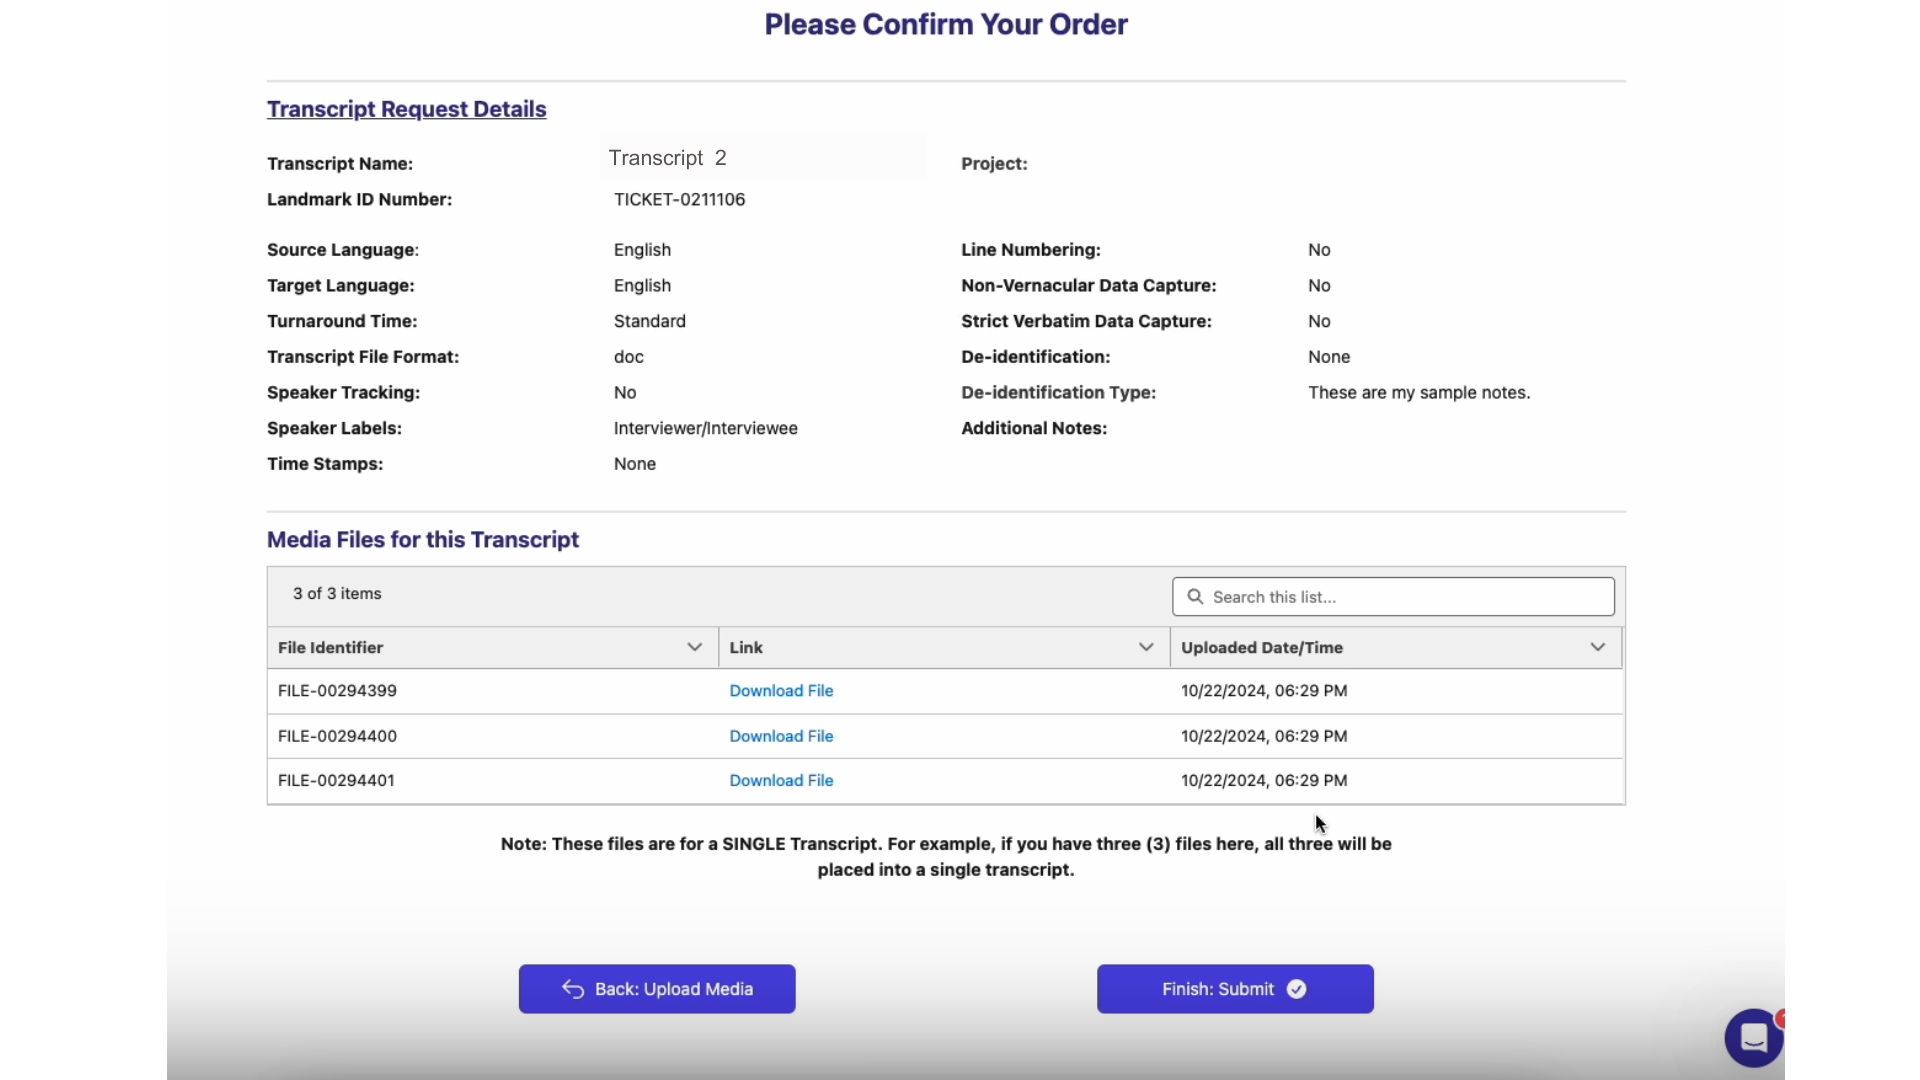The image size is (1920, 1080).
Task: Expand the File Identifier column sort
Action: pyautogui.click(x=695, y=646)
